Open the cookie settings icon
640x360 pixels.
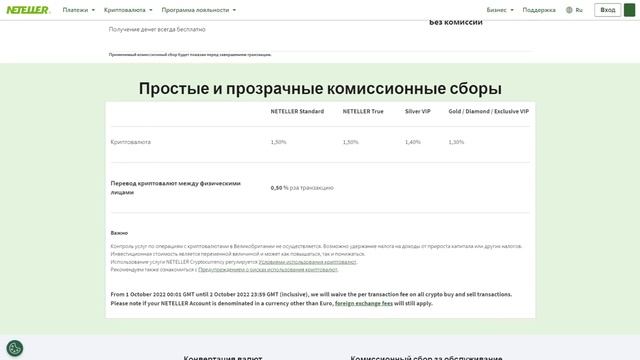[x=15, y=348]
